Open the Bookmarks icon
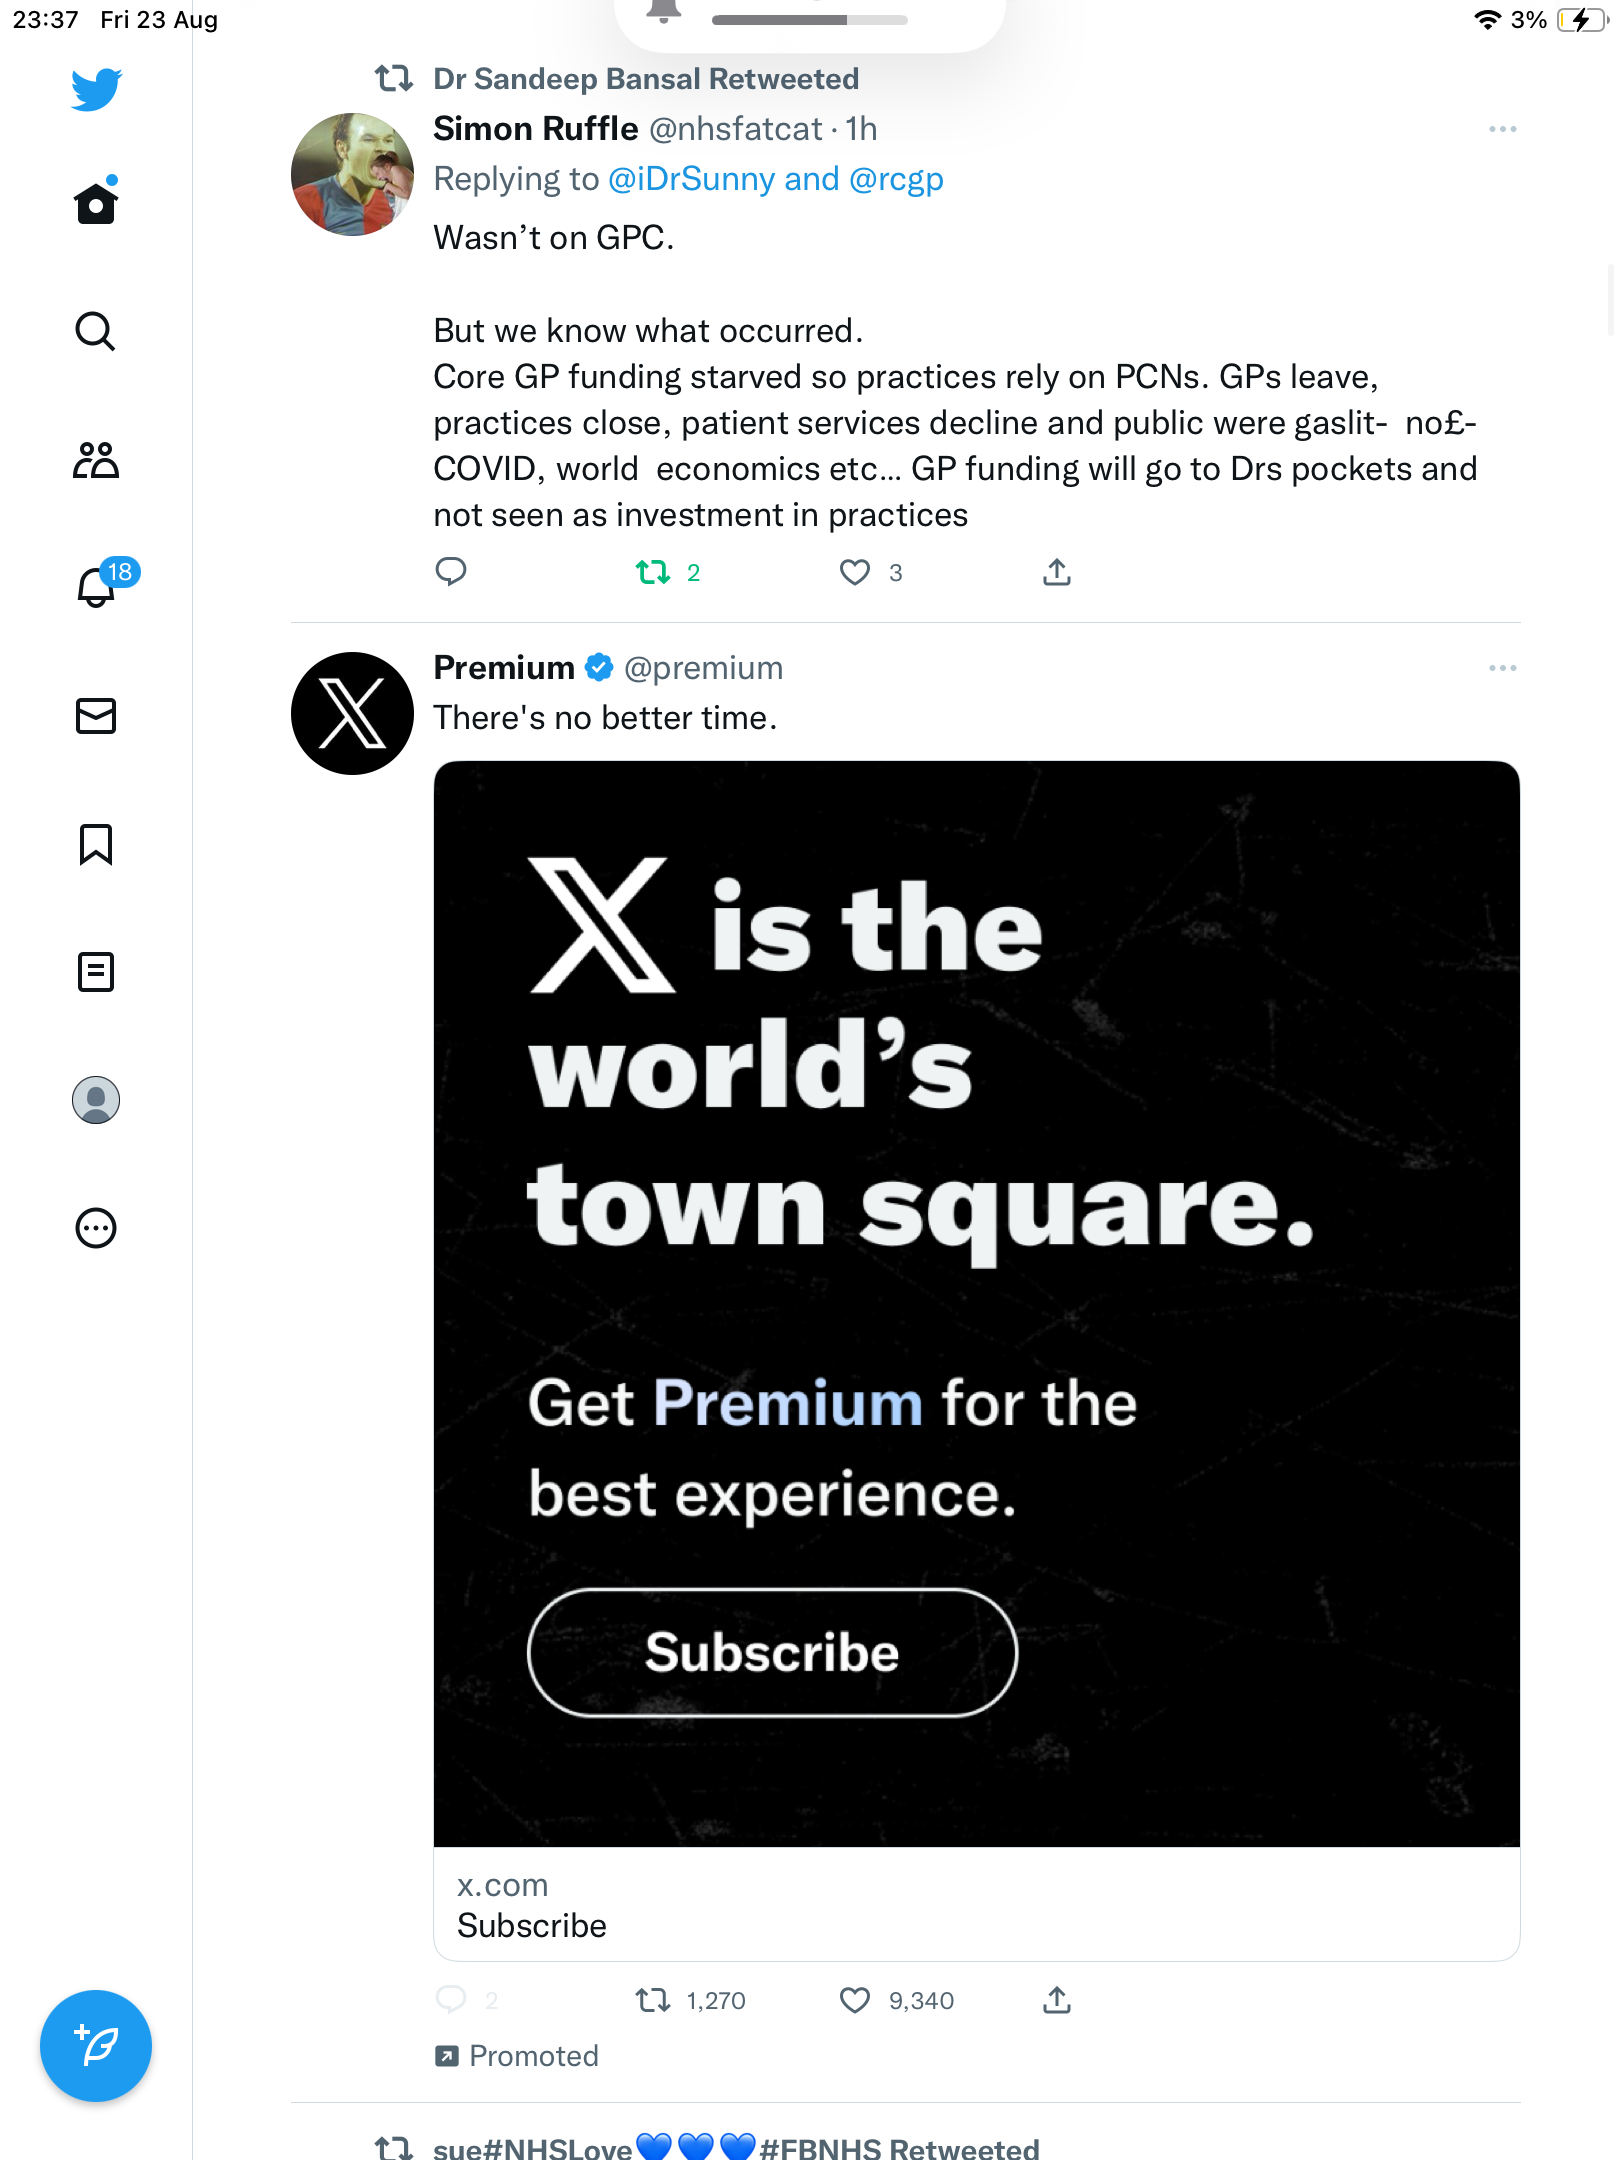Viewport: 1620px width, 2160px height. (96, 844)
